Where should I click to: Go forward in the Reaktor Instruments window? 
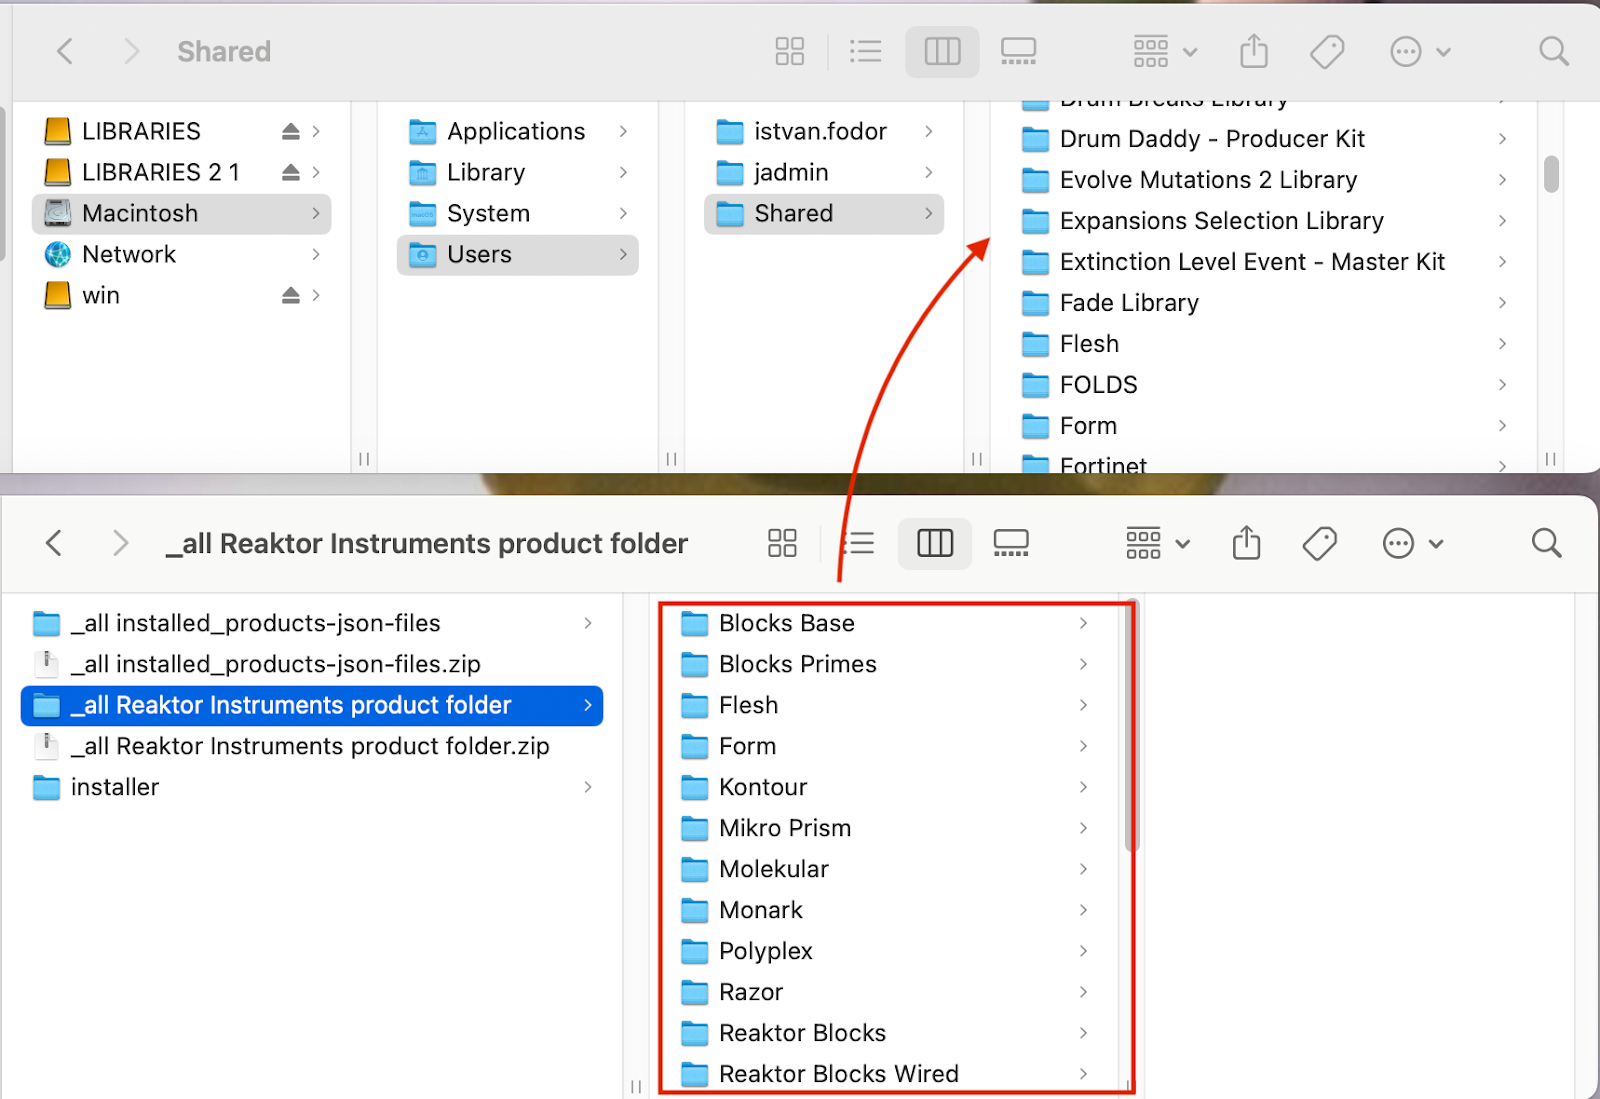[120, 543]
